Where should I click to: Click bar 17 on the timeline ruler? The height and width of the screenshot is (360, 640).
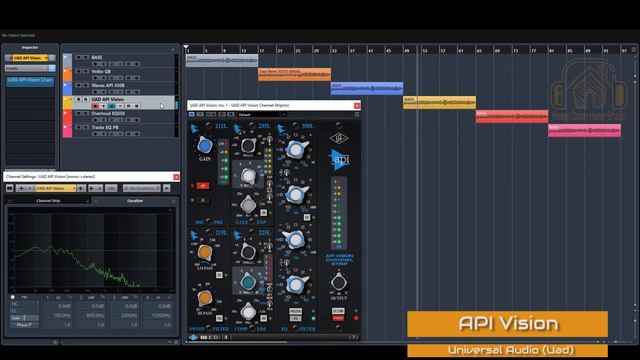tap(261, 50)
